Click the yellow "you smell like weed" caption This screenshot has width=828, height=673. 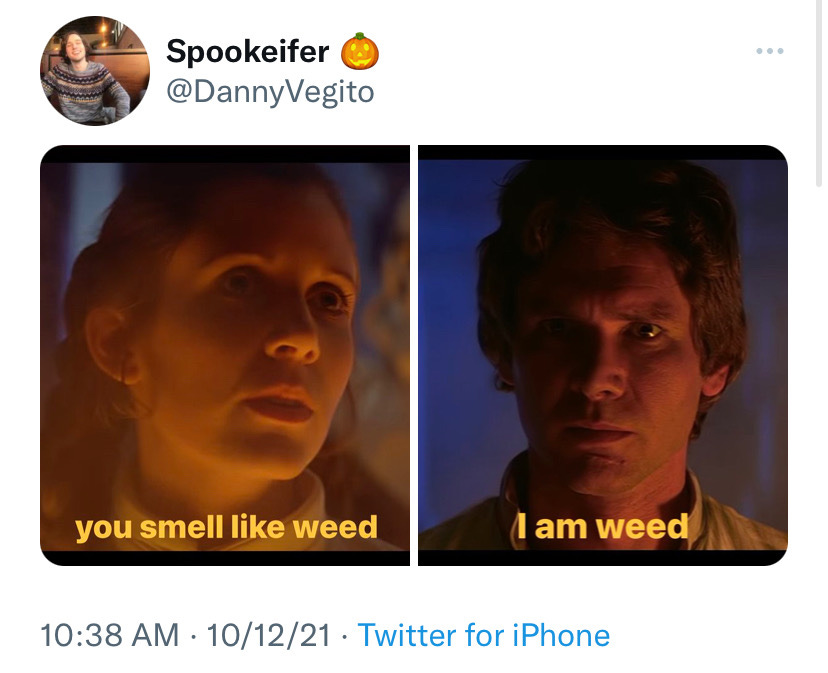(x=227, y=528)
